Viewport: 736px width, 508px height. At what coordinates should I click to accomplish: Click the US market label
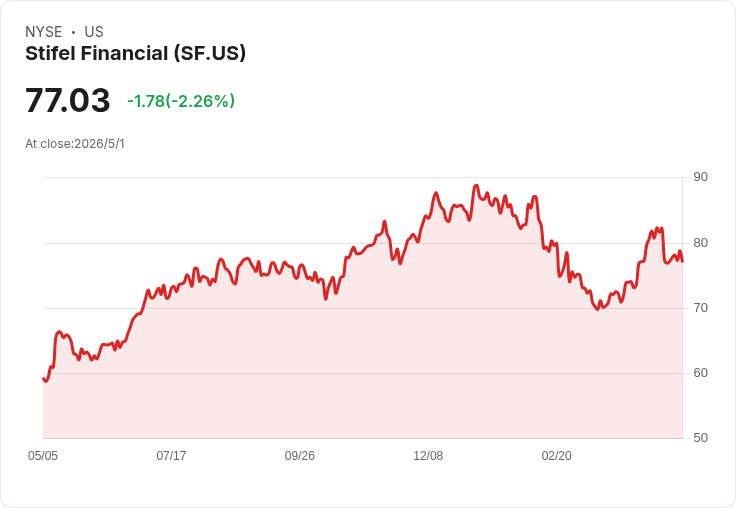pos(94,32)
